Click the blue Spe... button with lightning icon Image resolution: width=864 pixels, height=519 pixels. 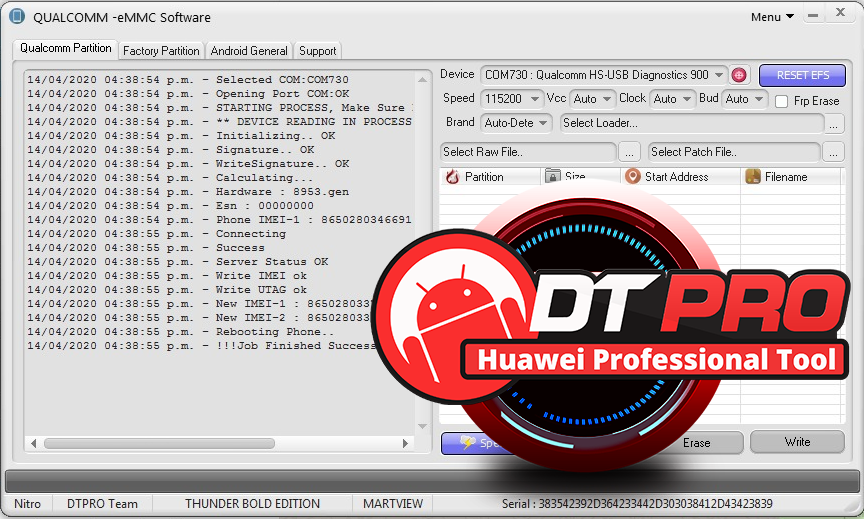click(477, 443)
